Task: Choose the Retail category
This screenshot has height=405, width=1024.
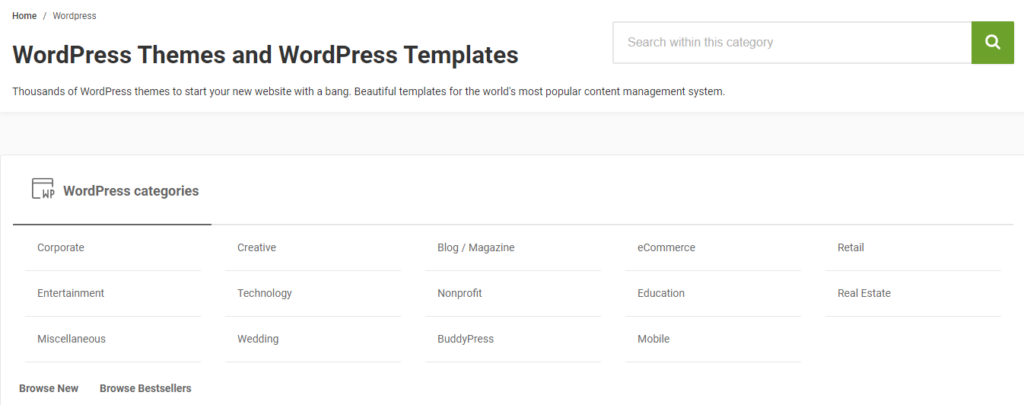Action: pyautogui.click(x=851, y=248)
